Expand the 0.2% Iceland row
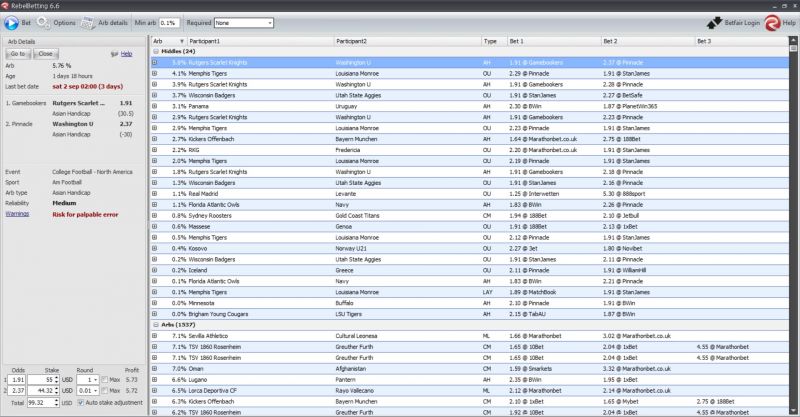This screenshot has height=417, width=800. [x=155, y=271]
